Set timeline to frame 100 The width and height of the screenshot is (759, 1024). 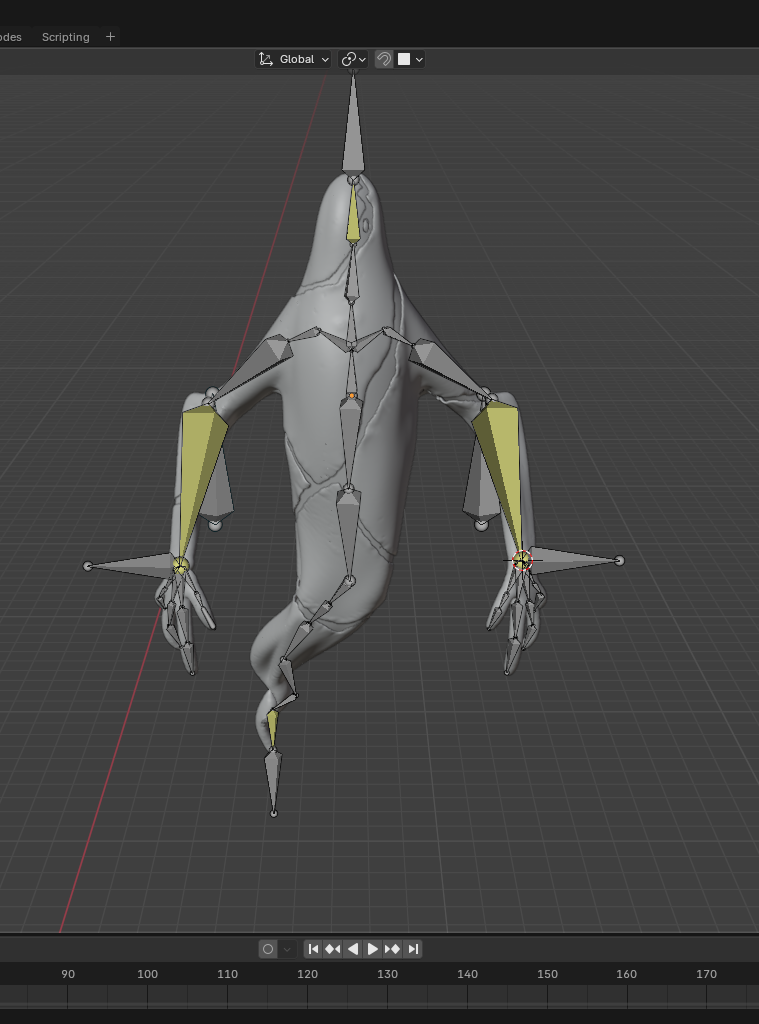pos(148,974)
